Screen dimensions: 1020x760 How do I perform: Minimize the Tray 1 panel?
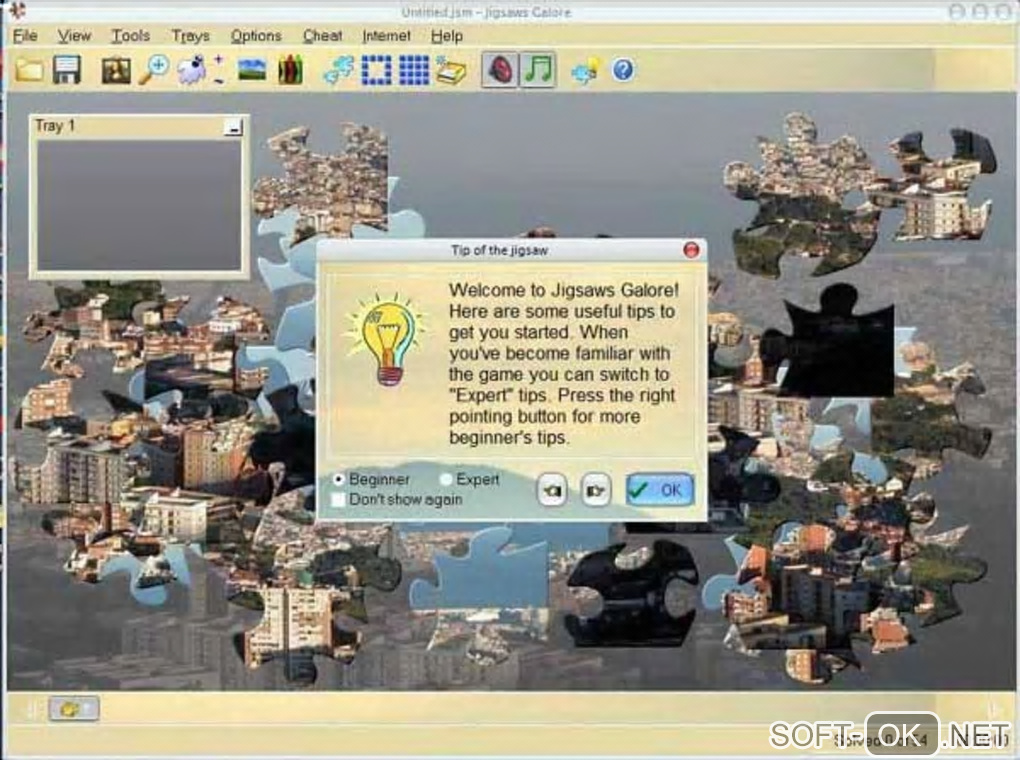pos(233,127)
